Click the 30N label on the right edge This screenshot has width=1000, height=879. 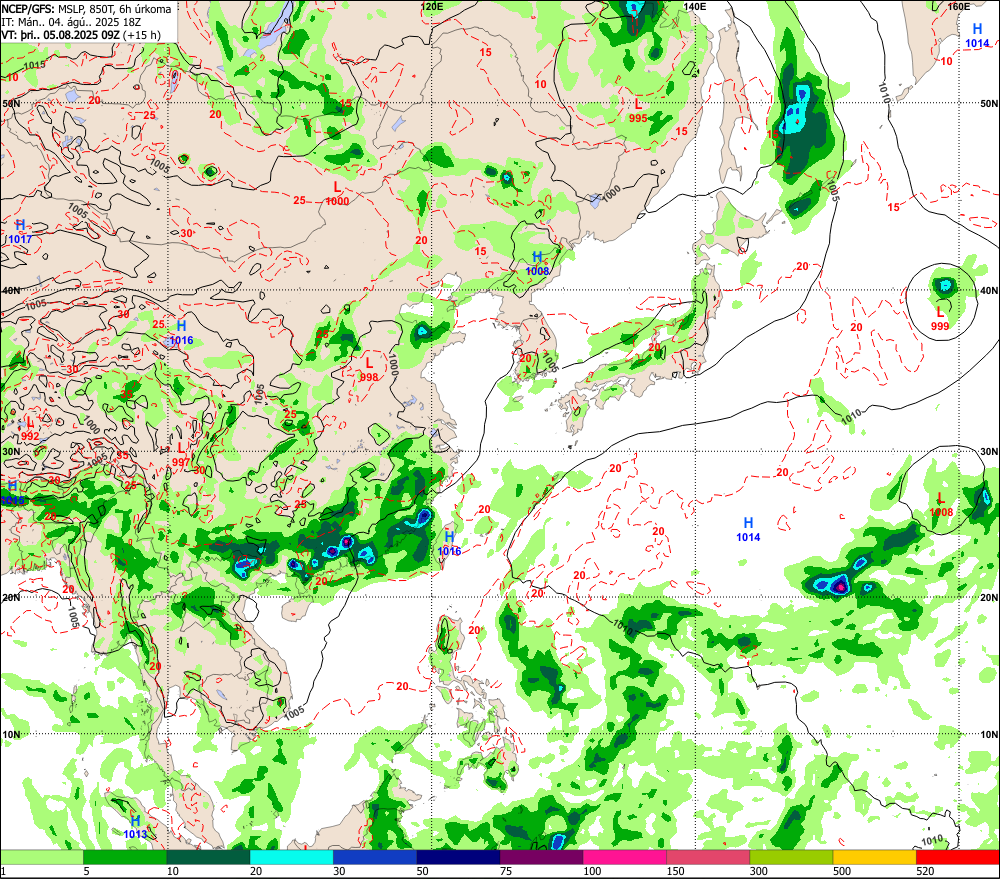pos(989,452)
